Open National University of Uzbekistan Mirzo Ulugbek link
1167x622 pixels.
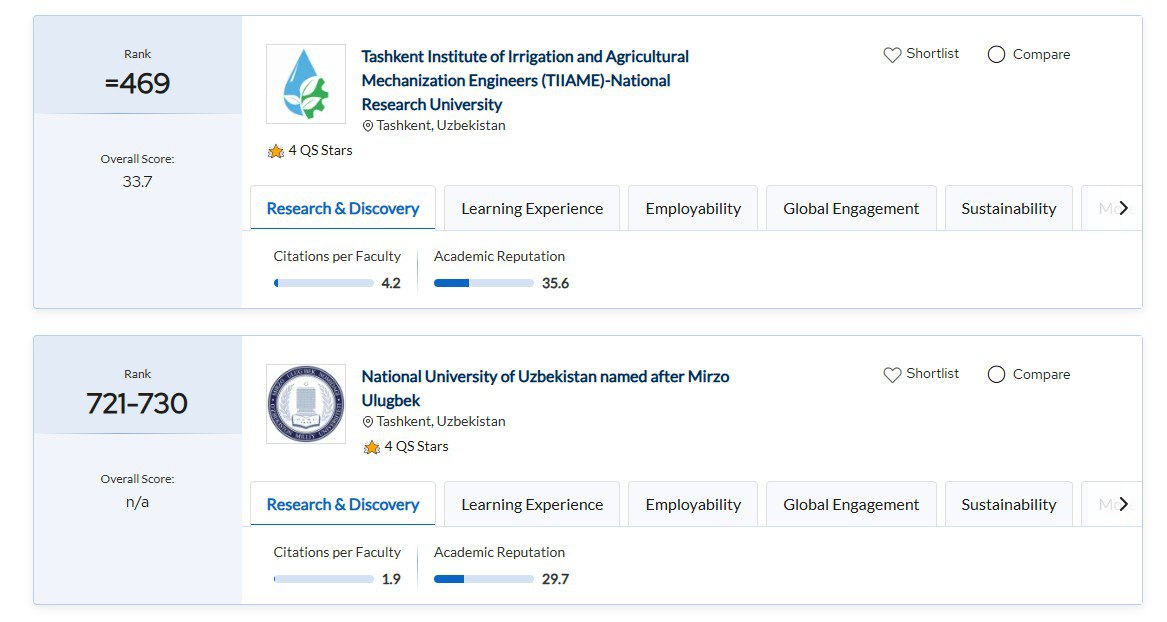[x=545, y=377]
